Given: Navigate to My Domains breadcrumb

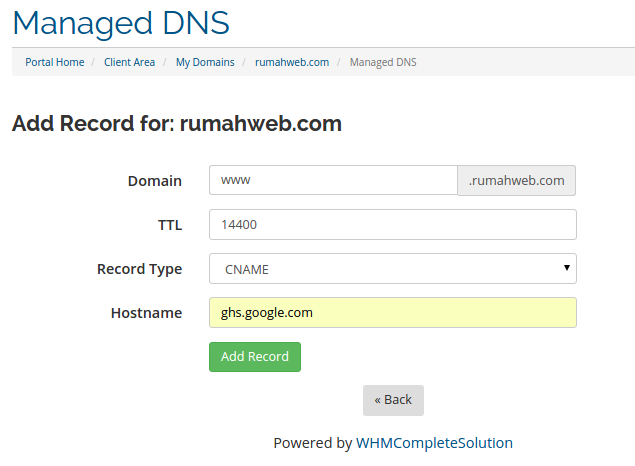Looking at the screenshot, I should point(205,62).
